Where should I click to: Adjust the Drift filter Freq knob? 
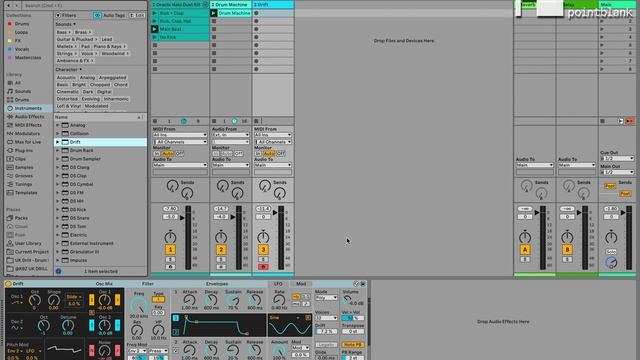pyautogui.click(x=138, y=304)
